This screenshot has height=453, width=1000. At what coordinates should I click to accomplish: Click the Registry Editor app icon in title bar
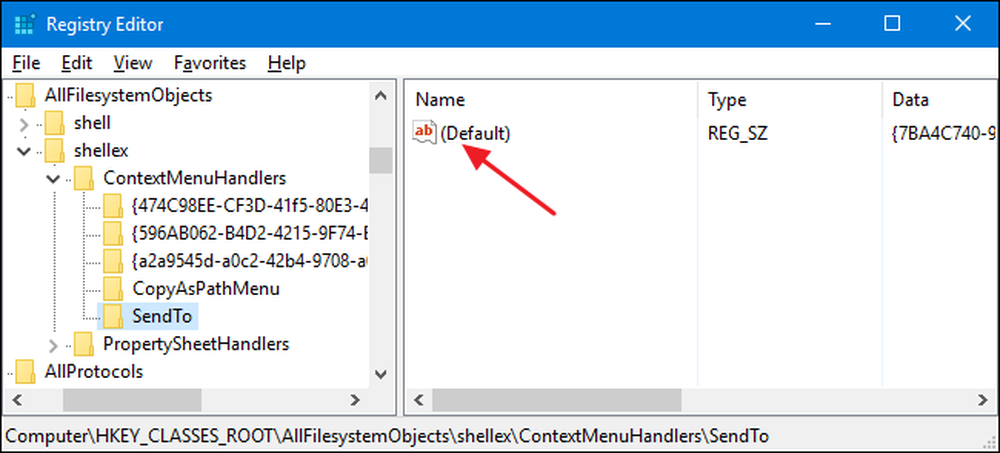pyautogui.click(x=24, y=24)
